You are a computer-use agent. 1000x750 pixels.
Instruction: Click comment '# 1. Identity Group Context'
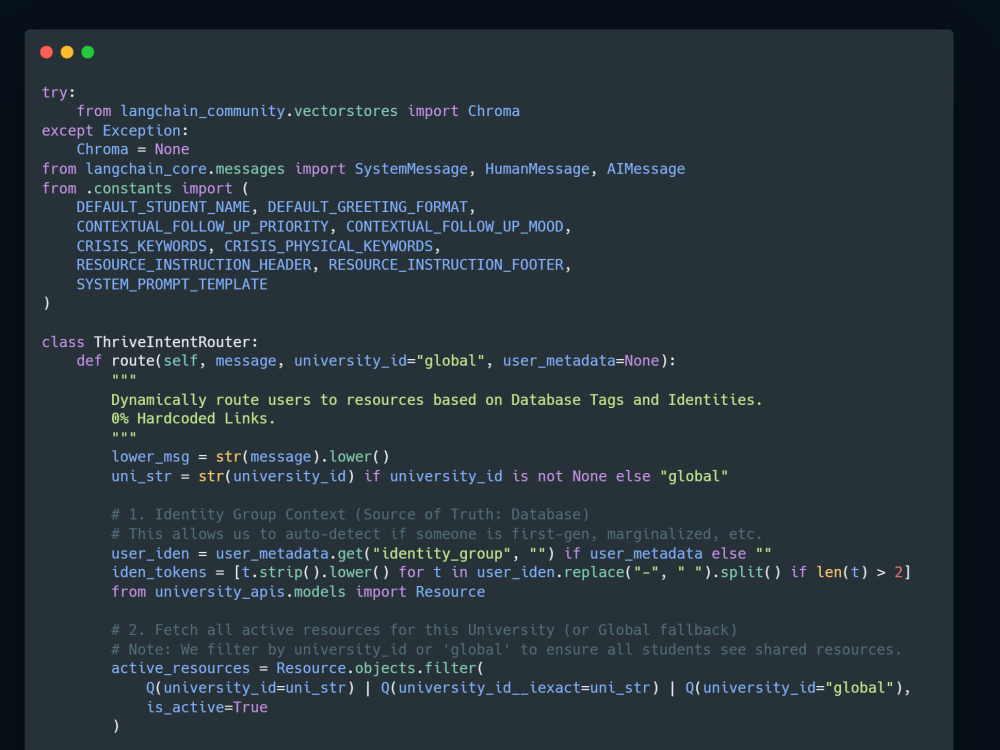(350, 514)
